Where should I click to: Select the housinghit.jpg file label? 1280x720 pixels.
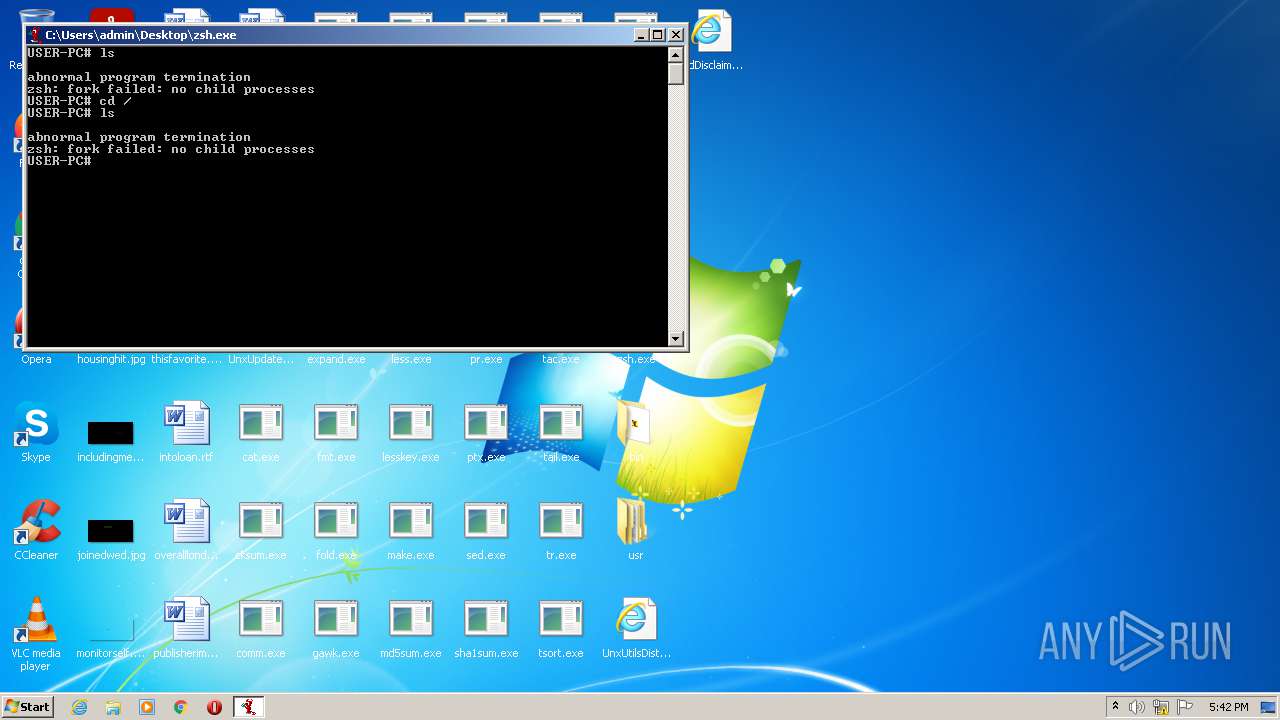click(111, 359)
